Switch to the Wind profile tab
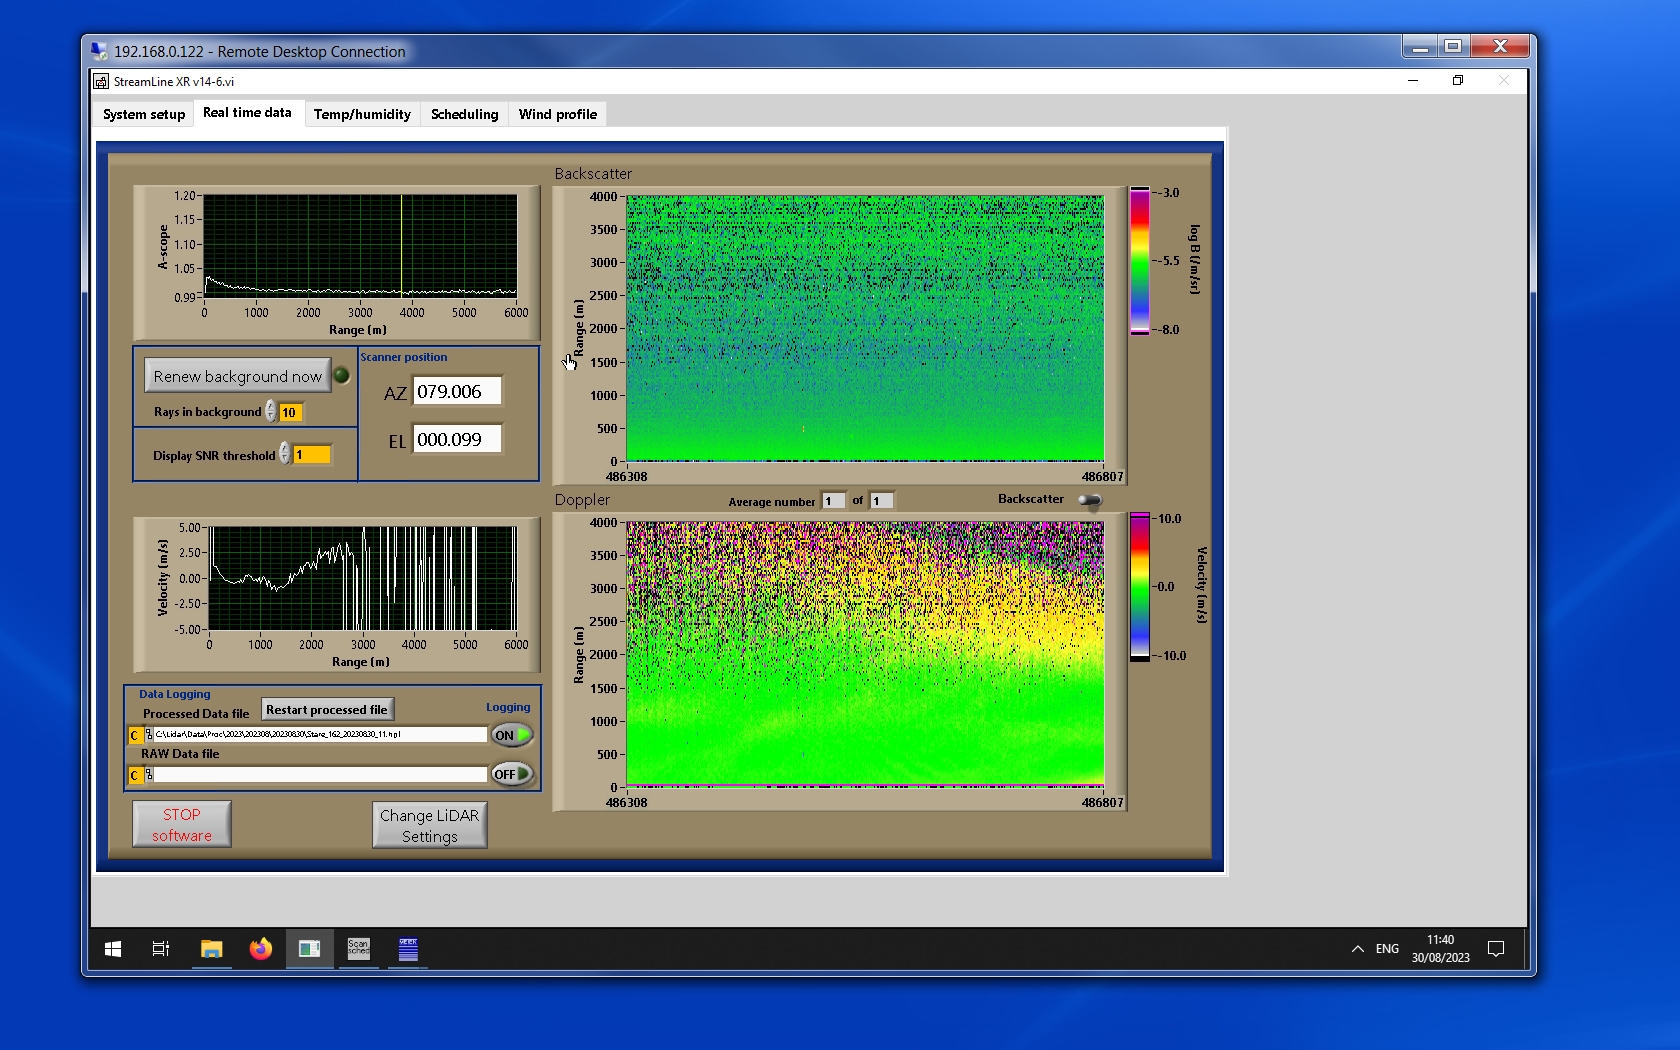This screenshot has width=1680, height=1050. click(x=557, y=114)
